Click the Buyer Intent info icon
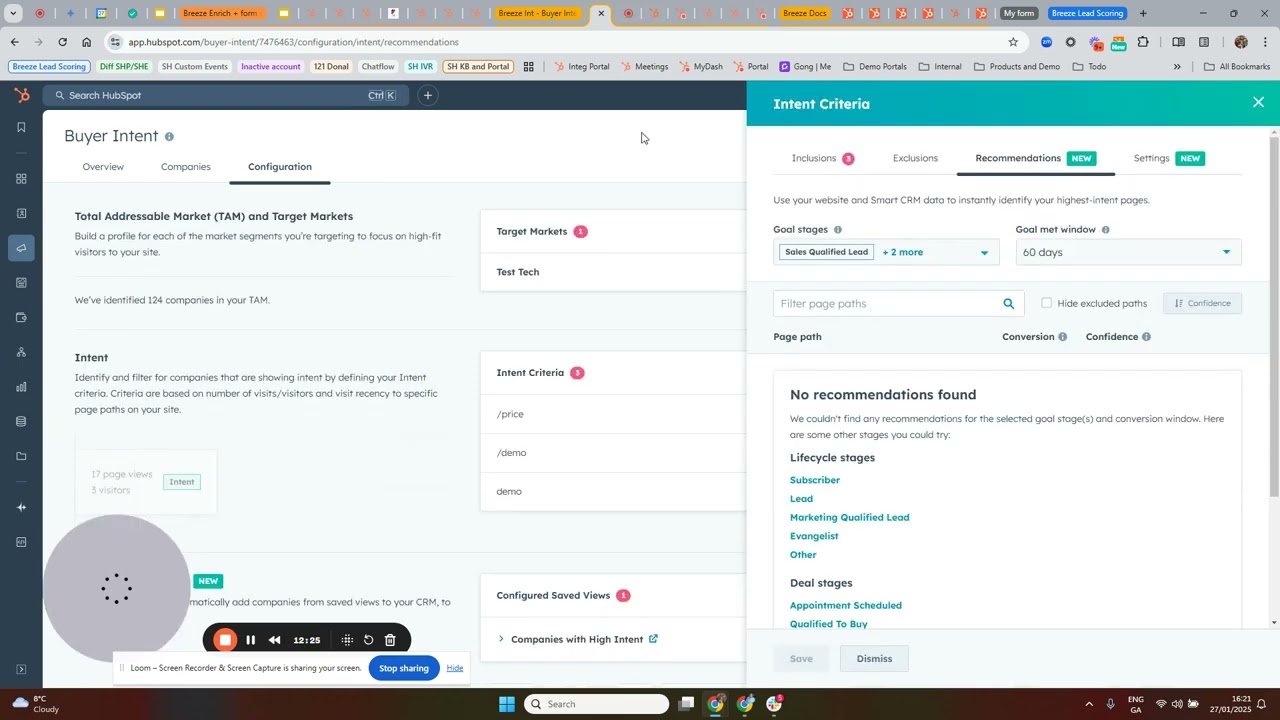1280x720 pixels. [x=169, y=136]
